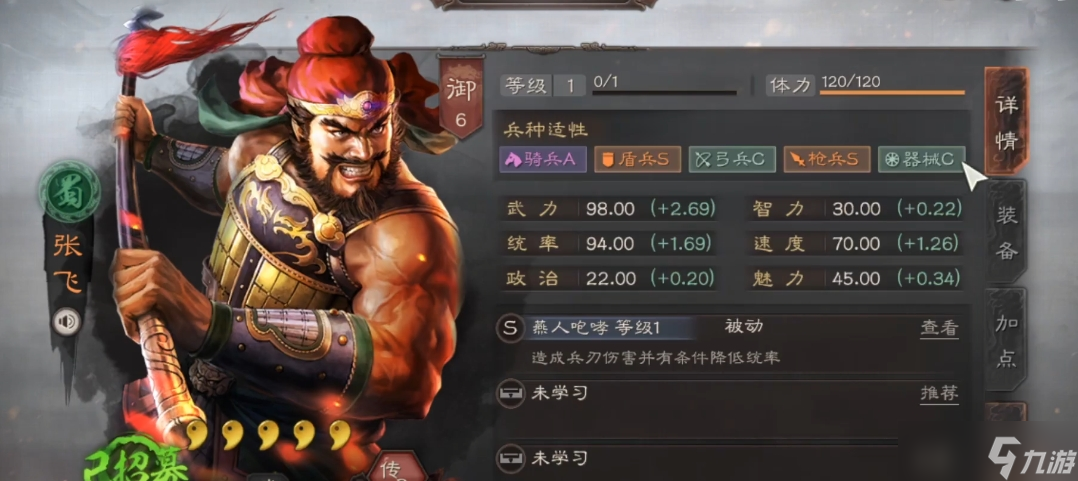The height and width of the screenshot is (481, 1078).
Task: Click 查看 to view skill details
Action: tap(939, 328)
